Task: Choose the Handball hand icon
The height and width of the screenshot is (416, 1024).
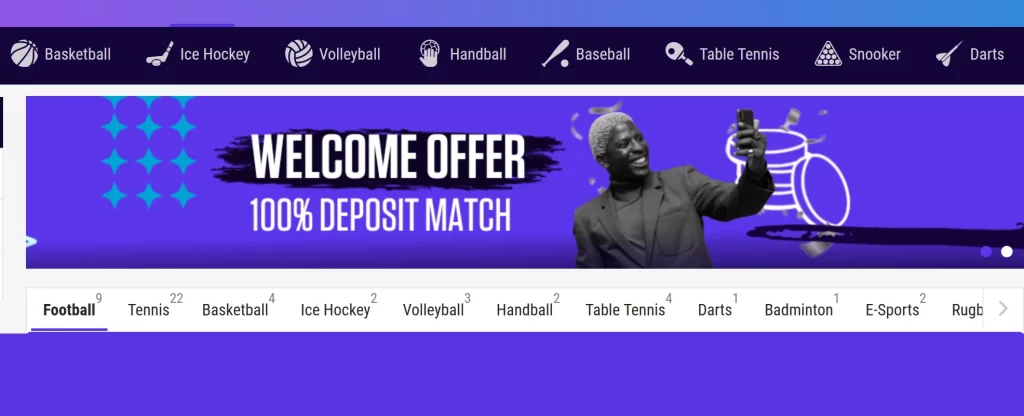Action: (x=429, y=54)
